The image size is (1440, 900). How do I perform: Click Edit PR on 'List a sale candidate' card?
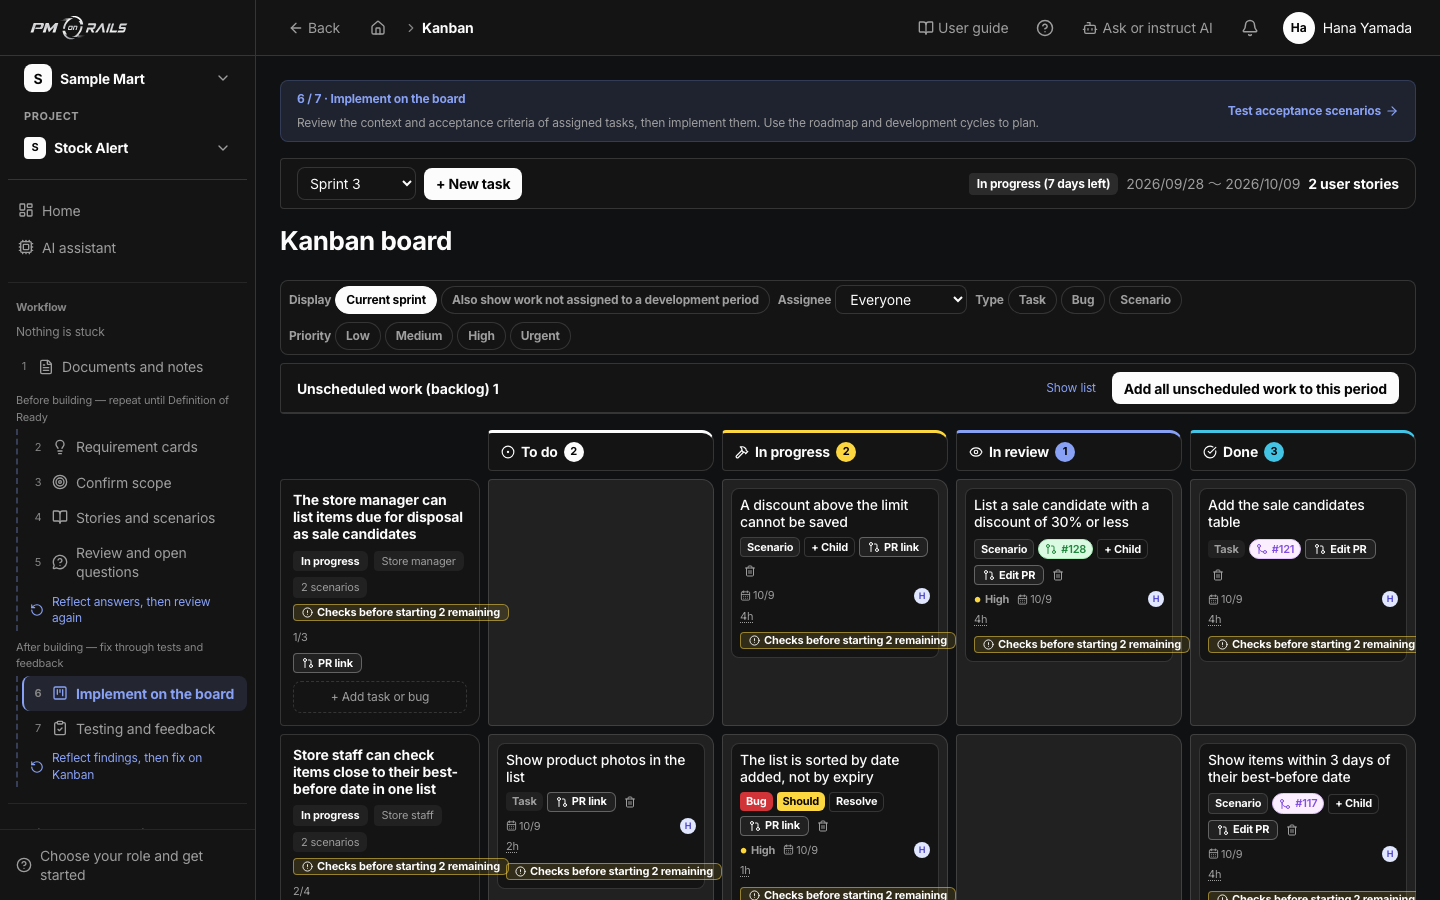tap(1009, 575)
